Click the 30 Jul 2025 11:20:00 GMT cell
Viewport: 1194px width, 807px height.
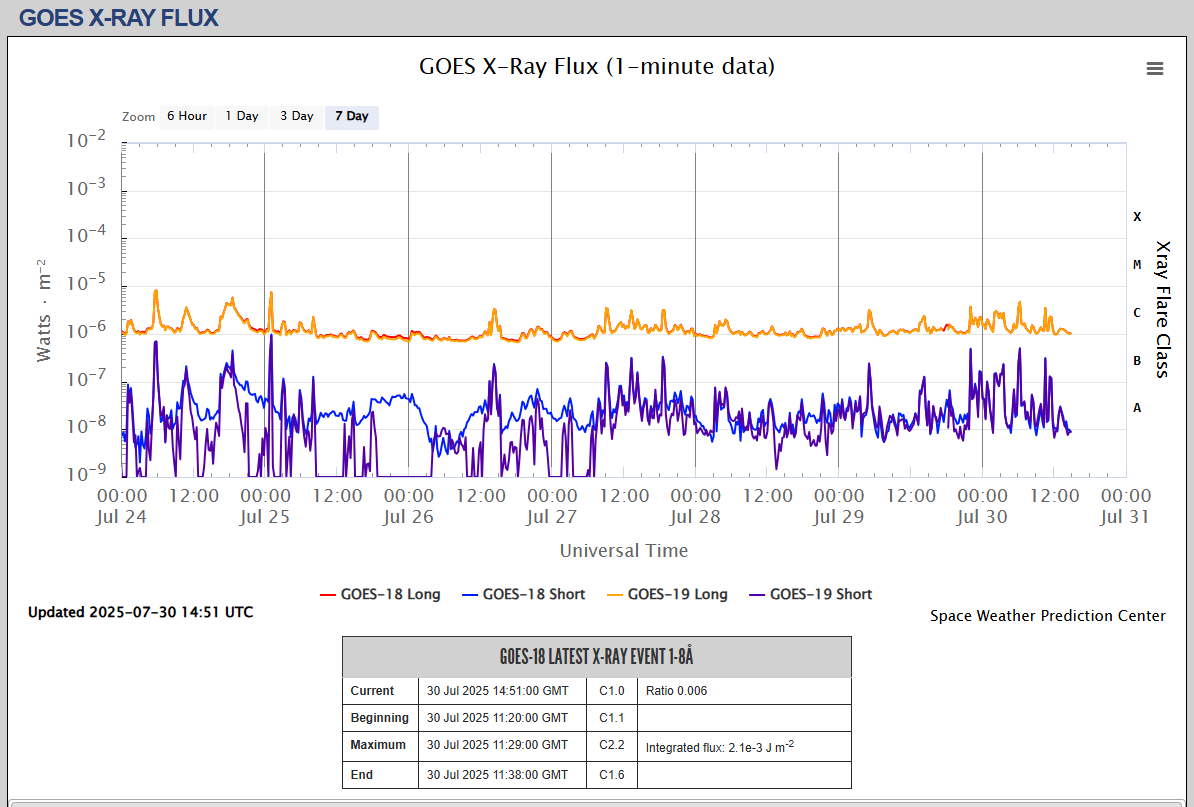tap(503, 718)
